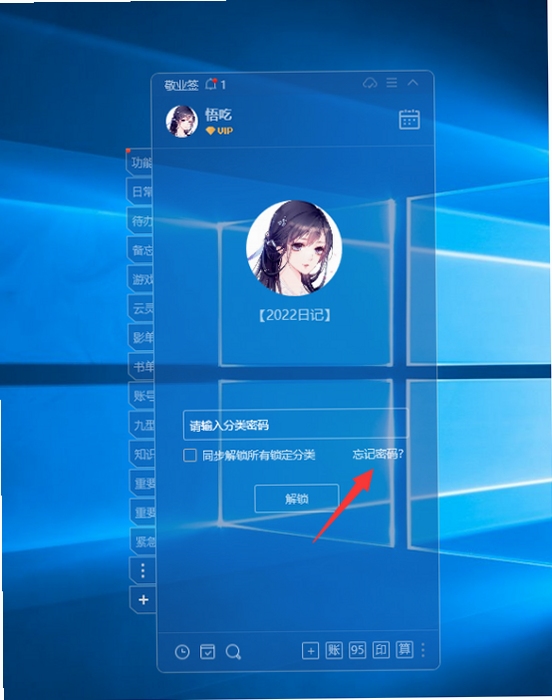
Task: Open the 95 tool icon
Action: [357, 650]
